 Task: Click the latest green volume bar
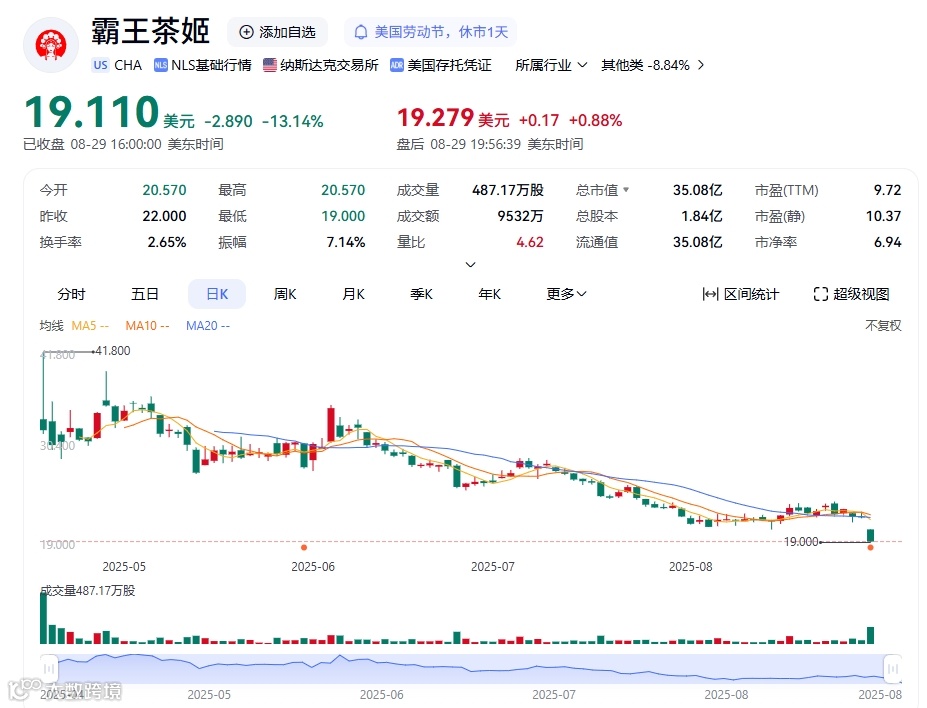[x=870, y=635]
